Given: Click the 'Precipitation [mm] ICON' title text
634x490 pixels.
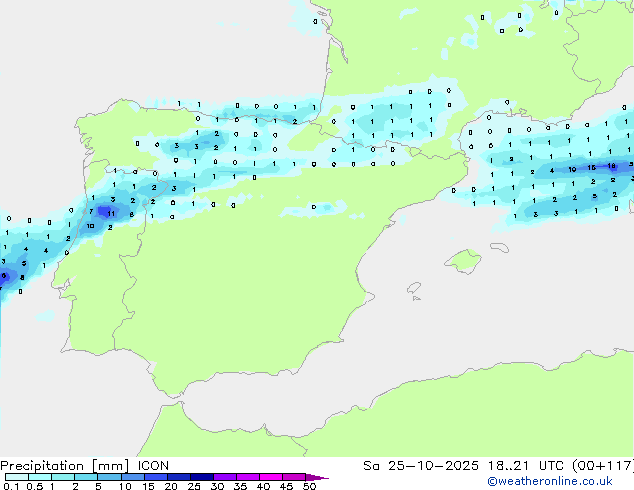Looking at the screenshot, I should (x=84, y=466).
